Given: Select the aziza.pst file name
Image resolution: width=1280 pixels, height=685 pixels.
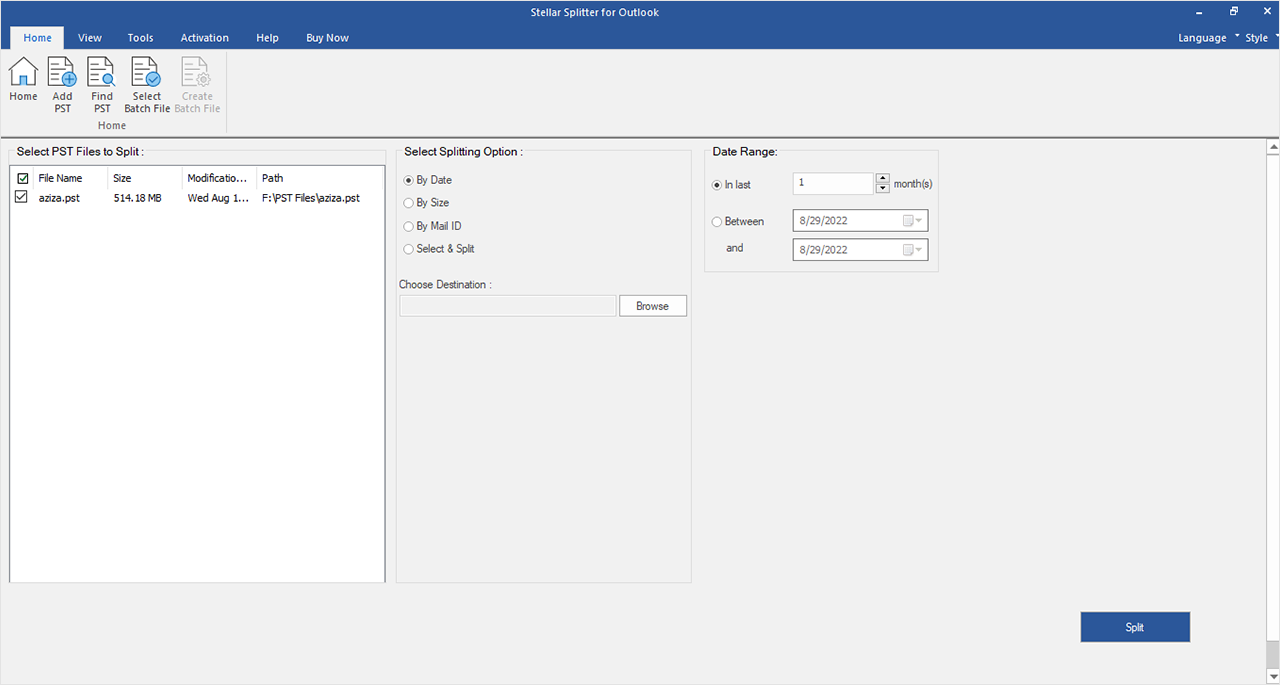Looking at the screenshot, I should (x=59, y=198).
